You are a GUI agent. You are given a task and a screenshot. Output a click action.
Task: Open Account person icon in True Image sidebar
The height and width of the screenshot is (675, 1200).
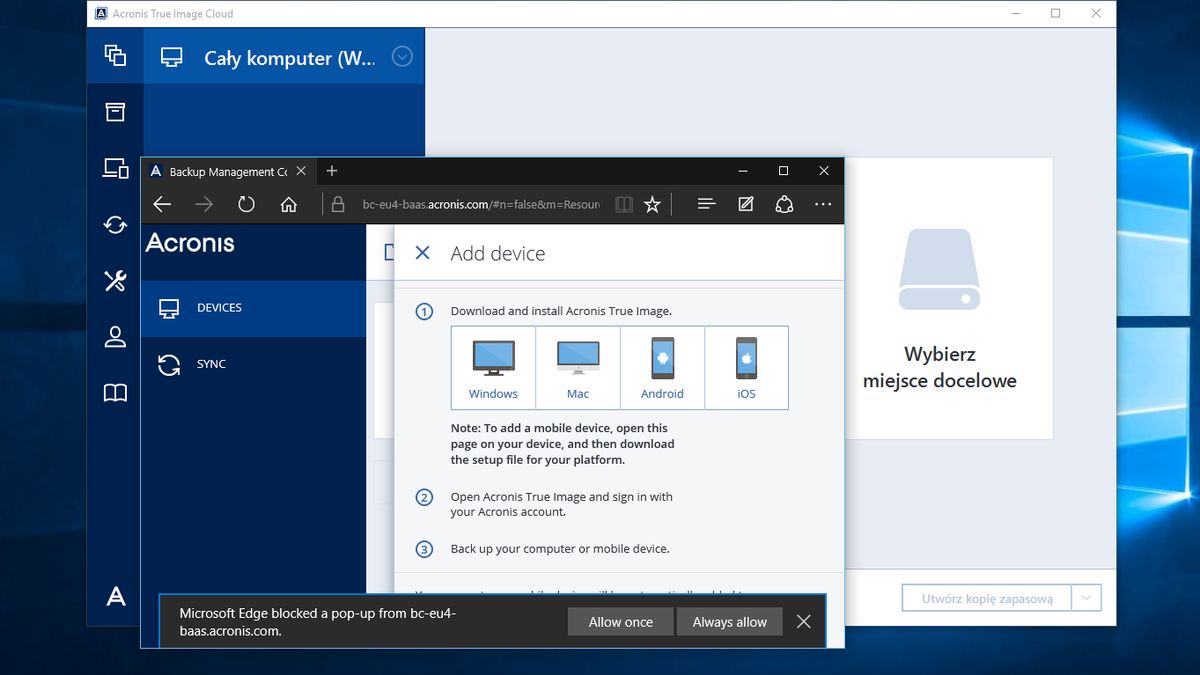(x=115, y=337)
